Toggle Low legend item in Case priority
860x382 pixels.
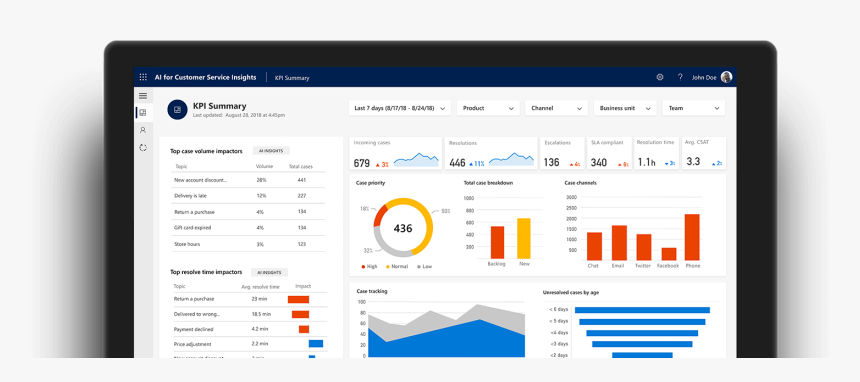point(425,267)
